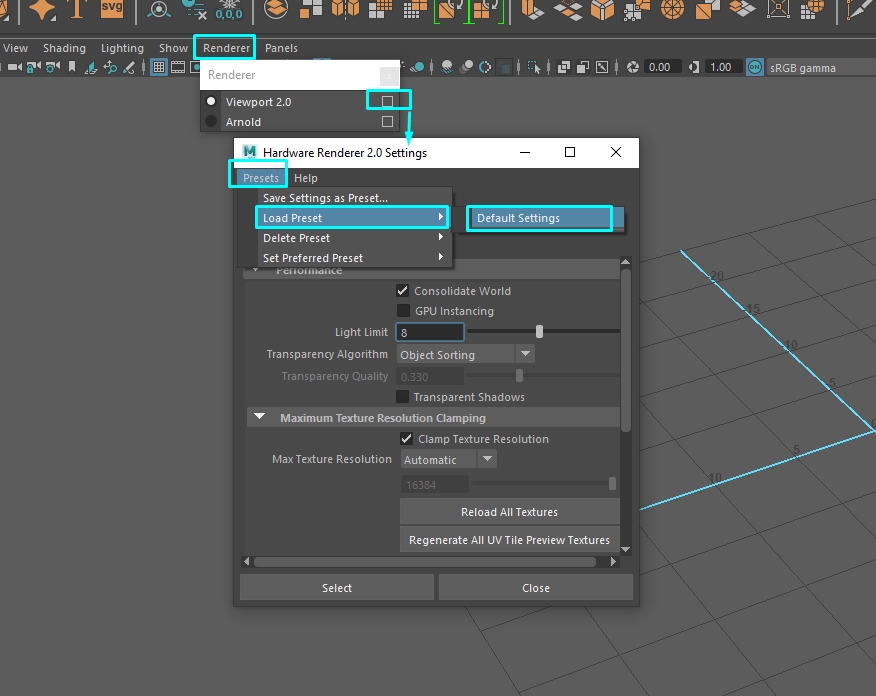The height and width of the screenshot is (696, 876).
Task: Toggle the Film Gate icon
Action: pos(178,68)
